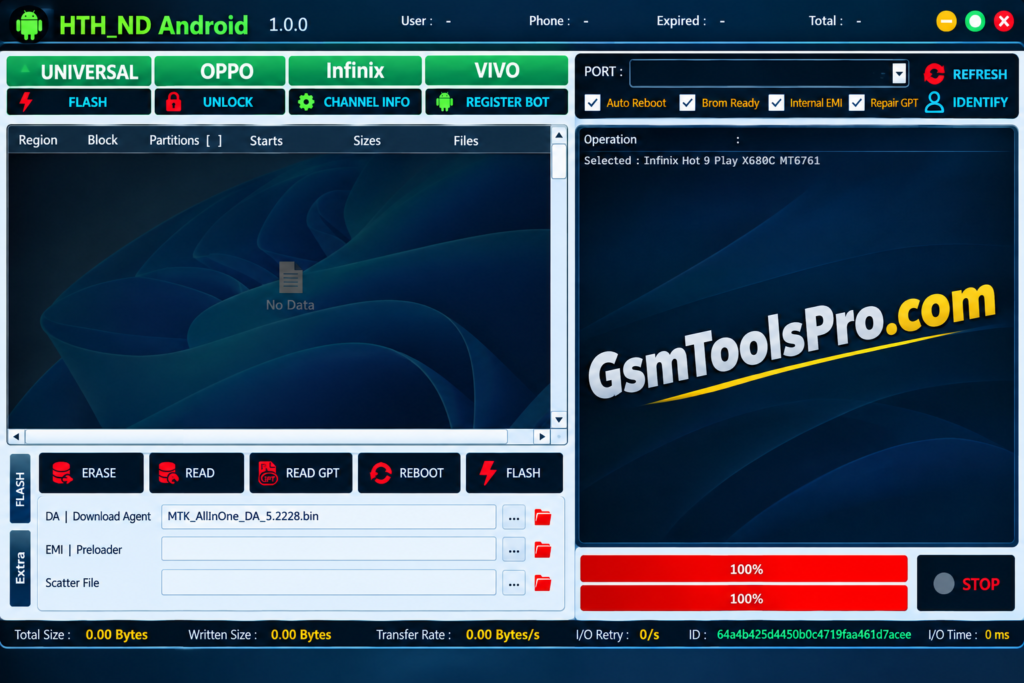Image resolution: width=1024 pixels, height=683 pixels.
Task: Click the Sizes column header
Action: point(367,140)
